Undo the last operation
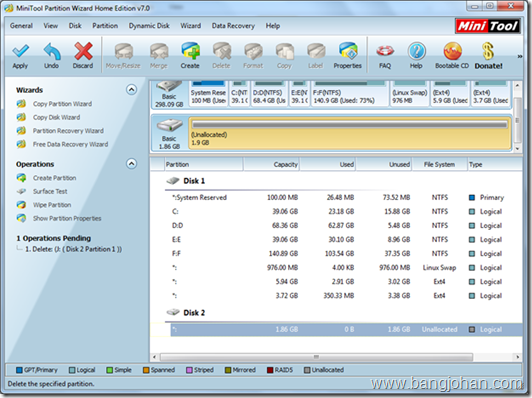532x398 pixels. [x=52, y=51]
